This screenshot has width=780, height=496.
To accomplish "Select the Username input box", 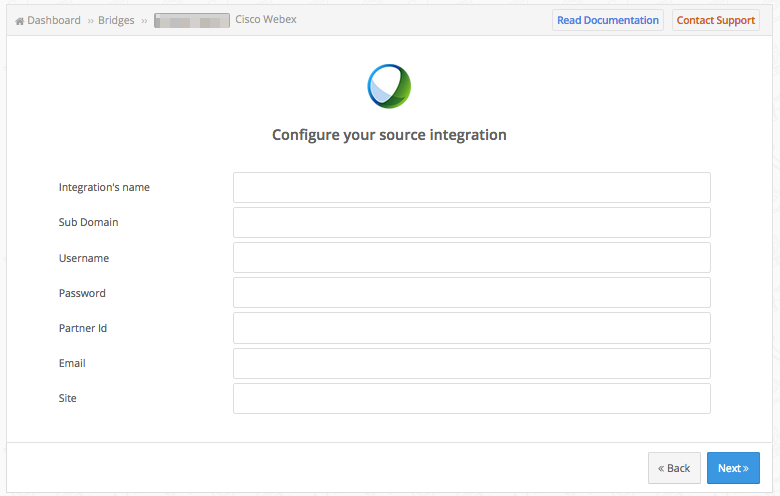I will [472, 258].
